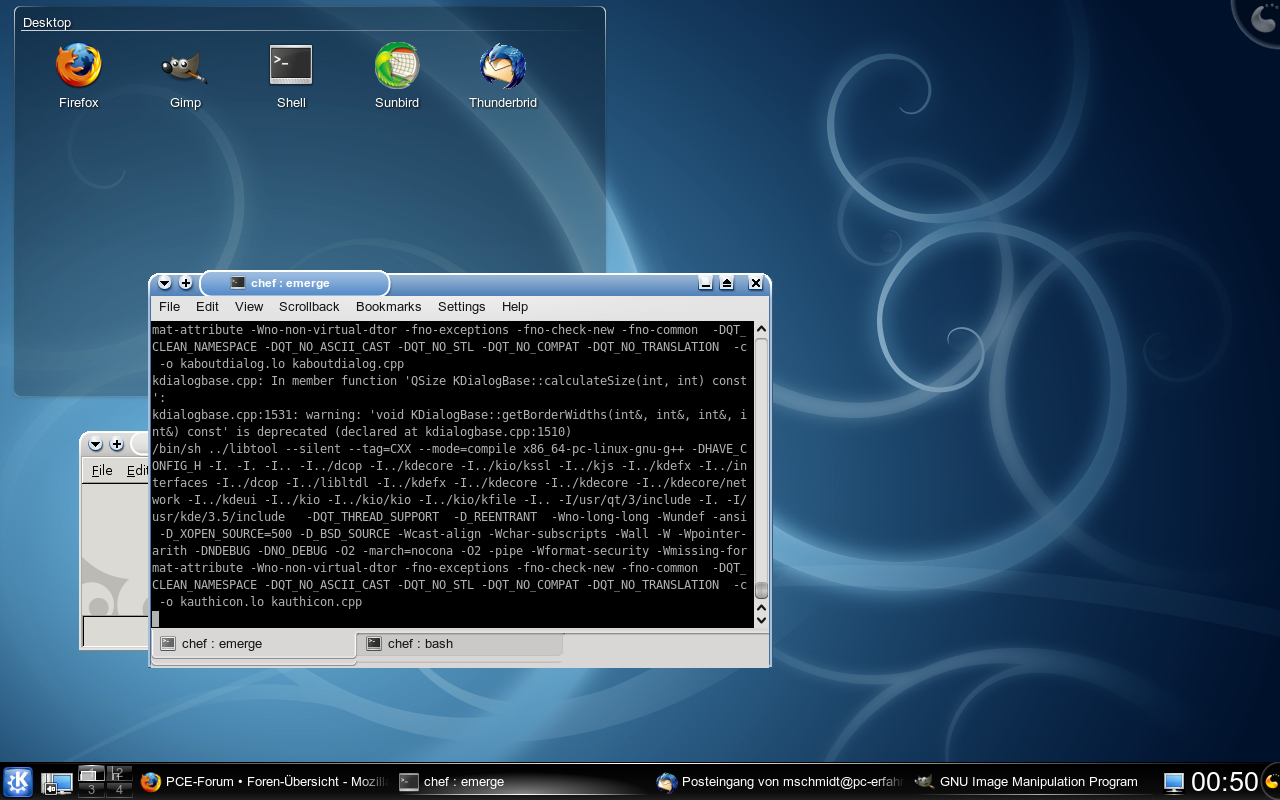Viewport: 1280px width, 800px height.
Task: Click the monitor icon beside the clock
Action: [1173, 782]
